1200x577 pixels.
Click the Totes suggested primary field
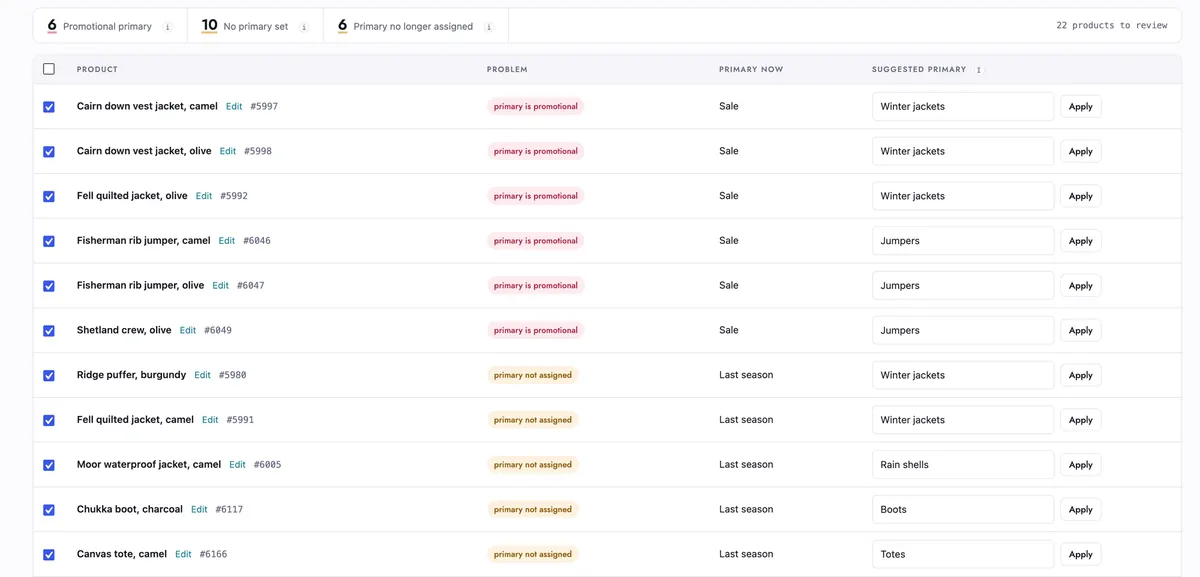(963, 554)
